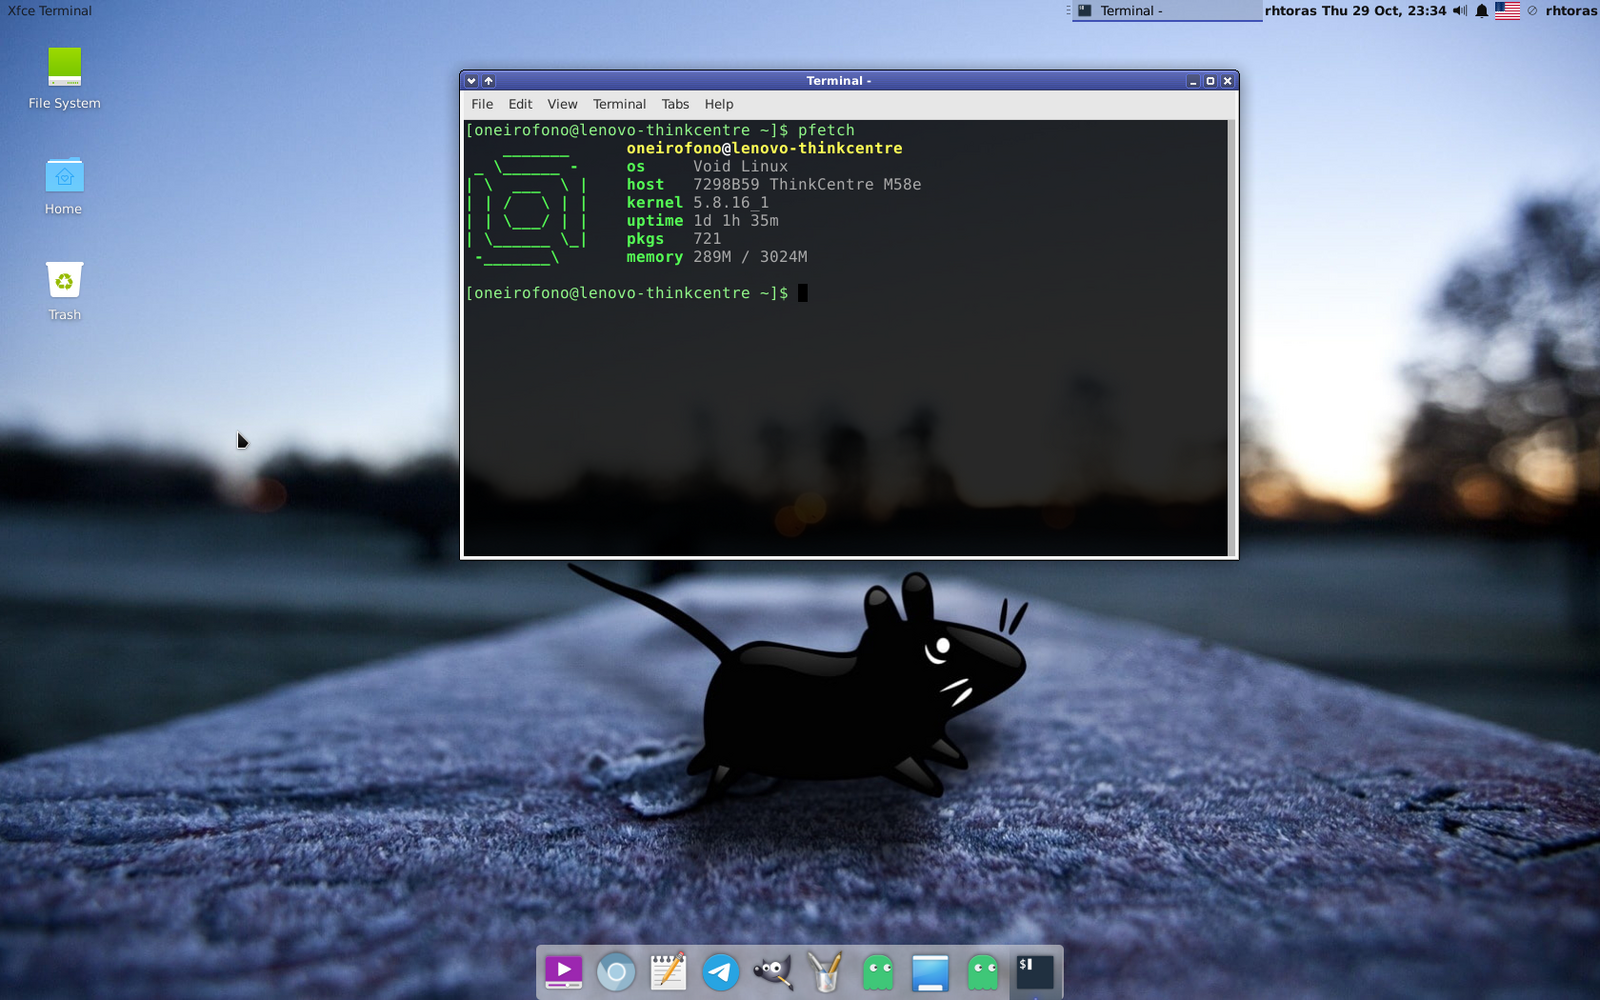Click the terminal emulator dock icon
Viewport: 1600px width, 1000px height.
click(x=1035, y=972)
